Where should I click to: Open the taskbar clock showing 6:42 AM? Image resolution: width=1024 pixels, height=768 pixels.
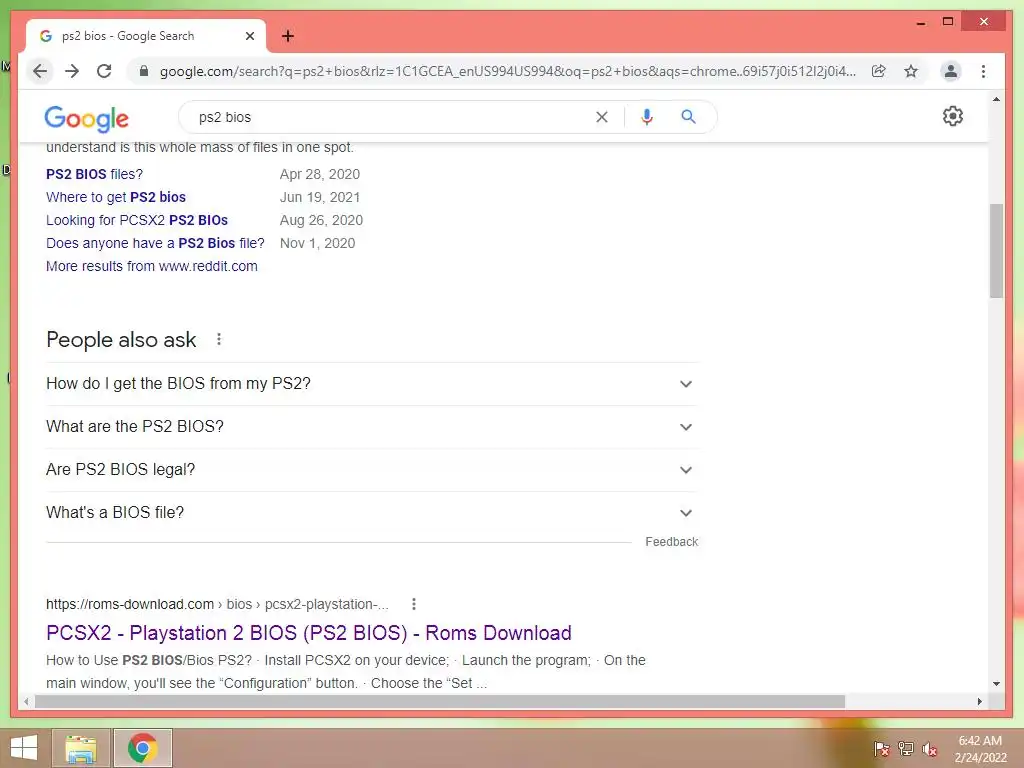980,749
